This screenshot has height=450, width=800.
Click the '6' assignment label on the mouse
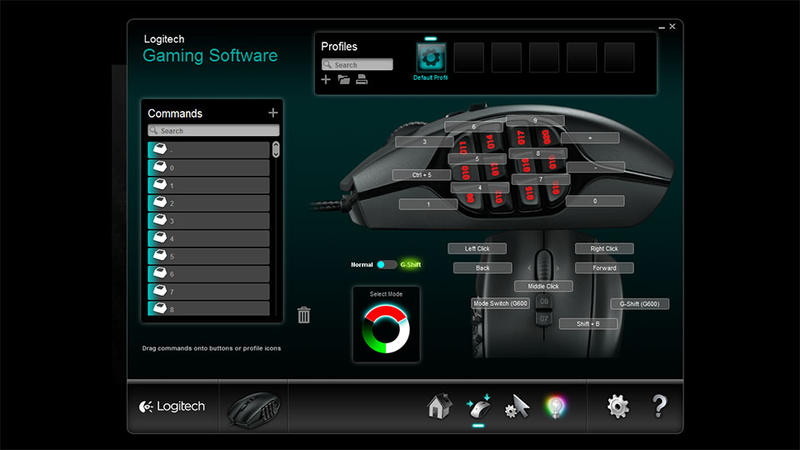click(x=473, y=127)
